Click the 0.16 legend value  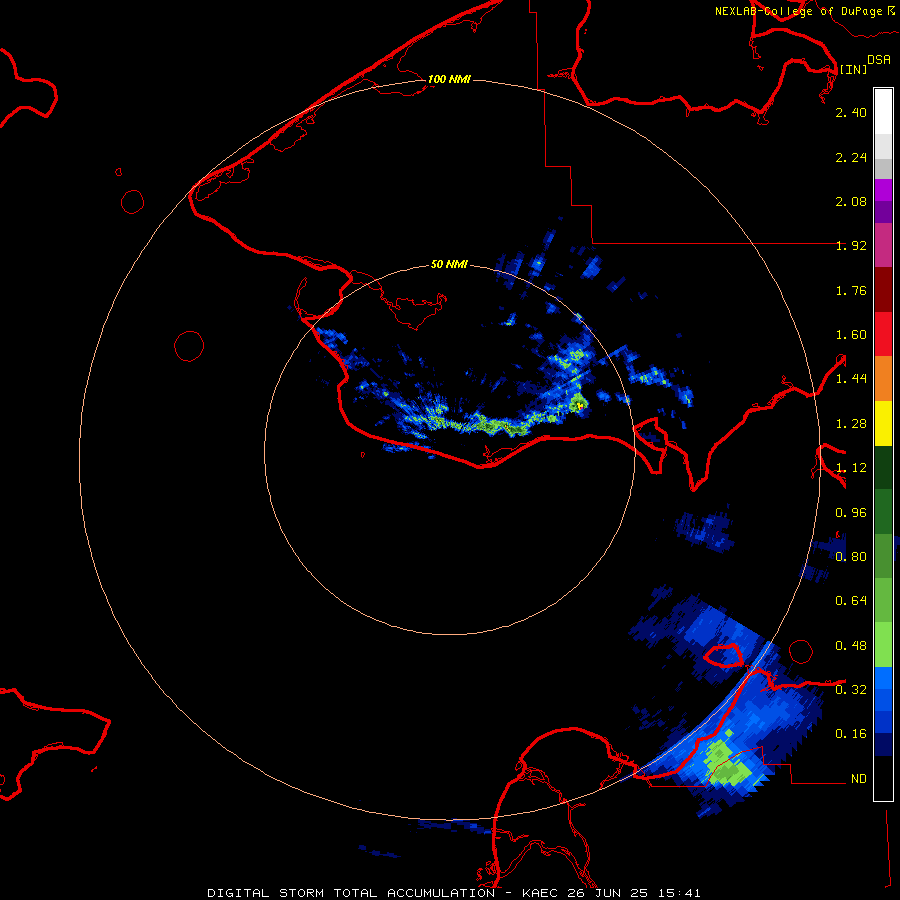851,734
